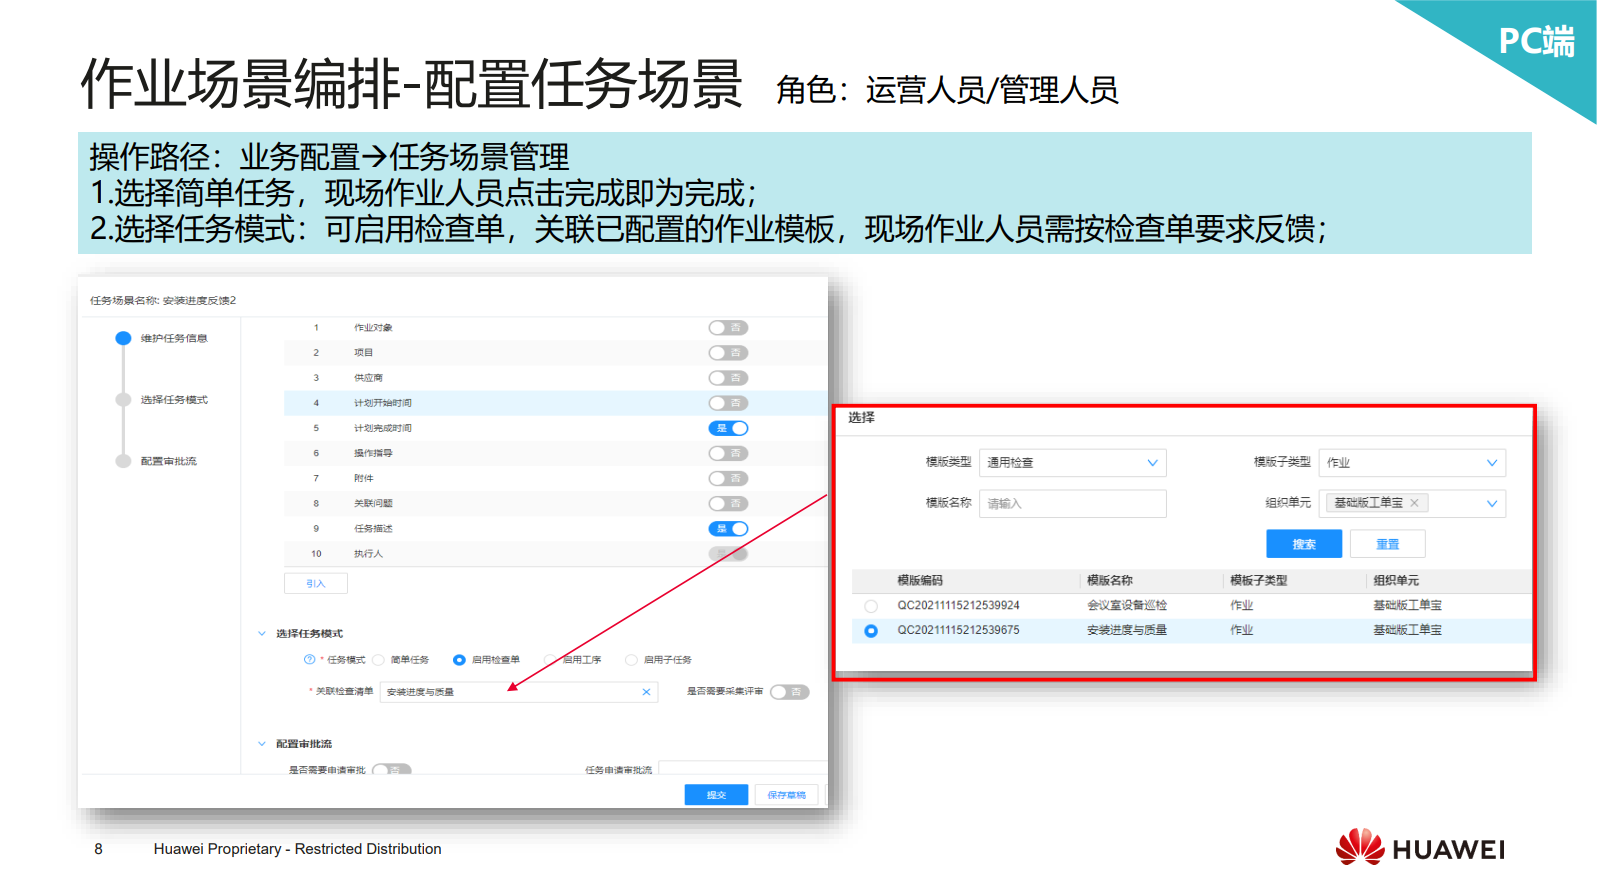The height and width of the screenshot is (896, 1597).
Task: Go to the 维护任务信息 step
Action: coord(174,339)
